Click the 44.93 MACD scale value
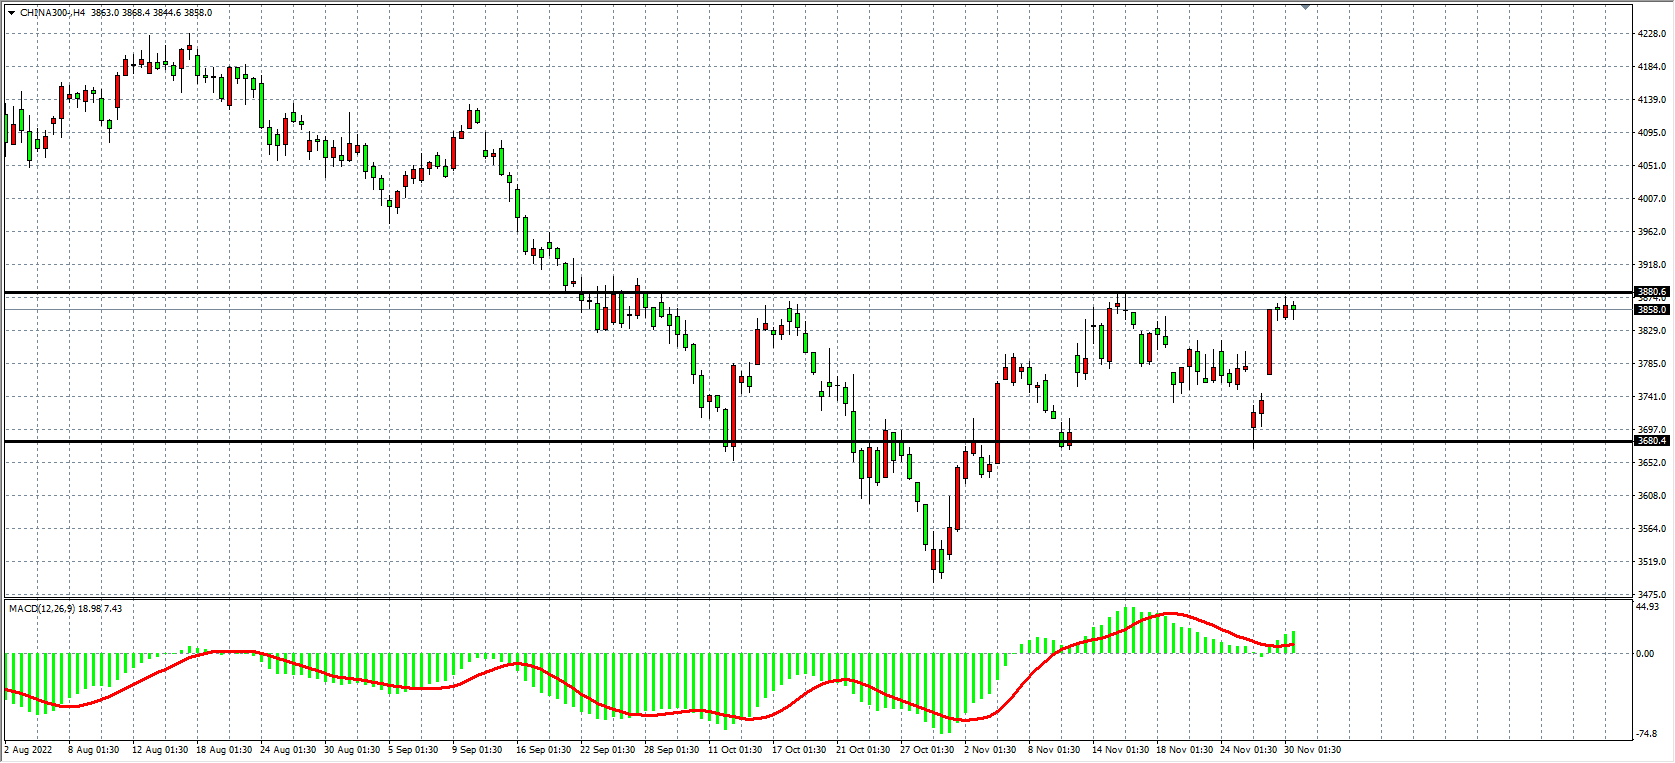The width and height of the screenshot is (1675, 763). point(1647,607)
